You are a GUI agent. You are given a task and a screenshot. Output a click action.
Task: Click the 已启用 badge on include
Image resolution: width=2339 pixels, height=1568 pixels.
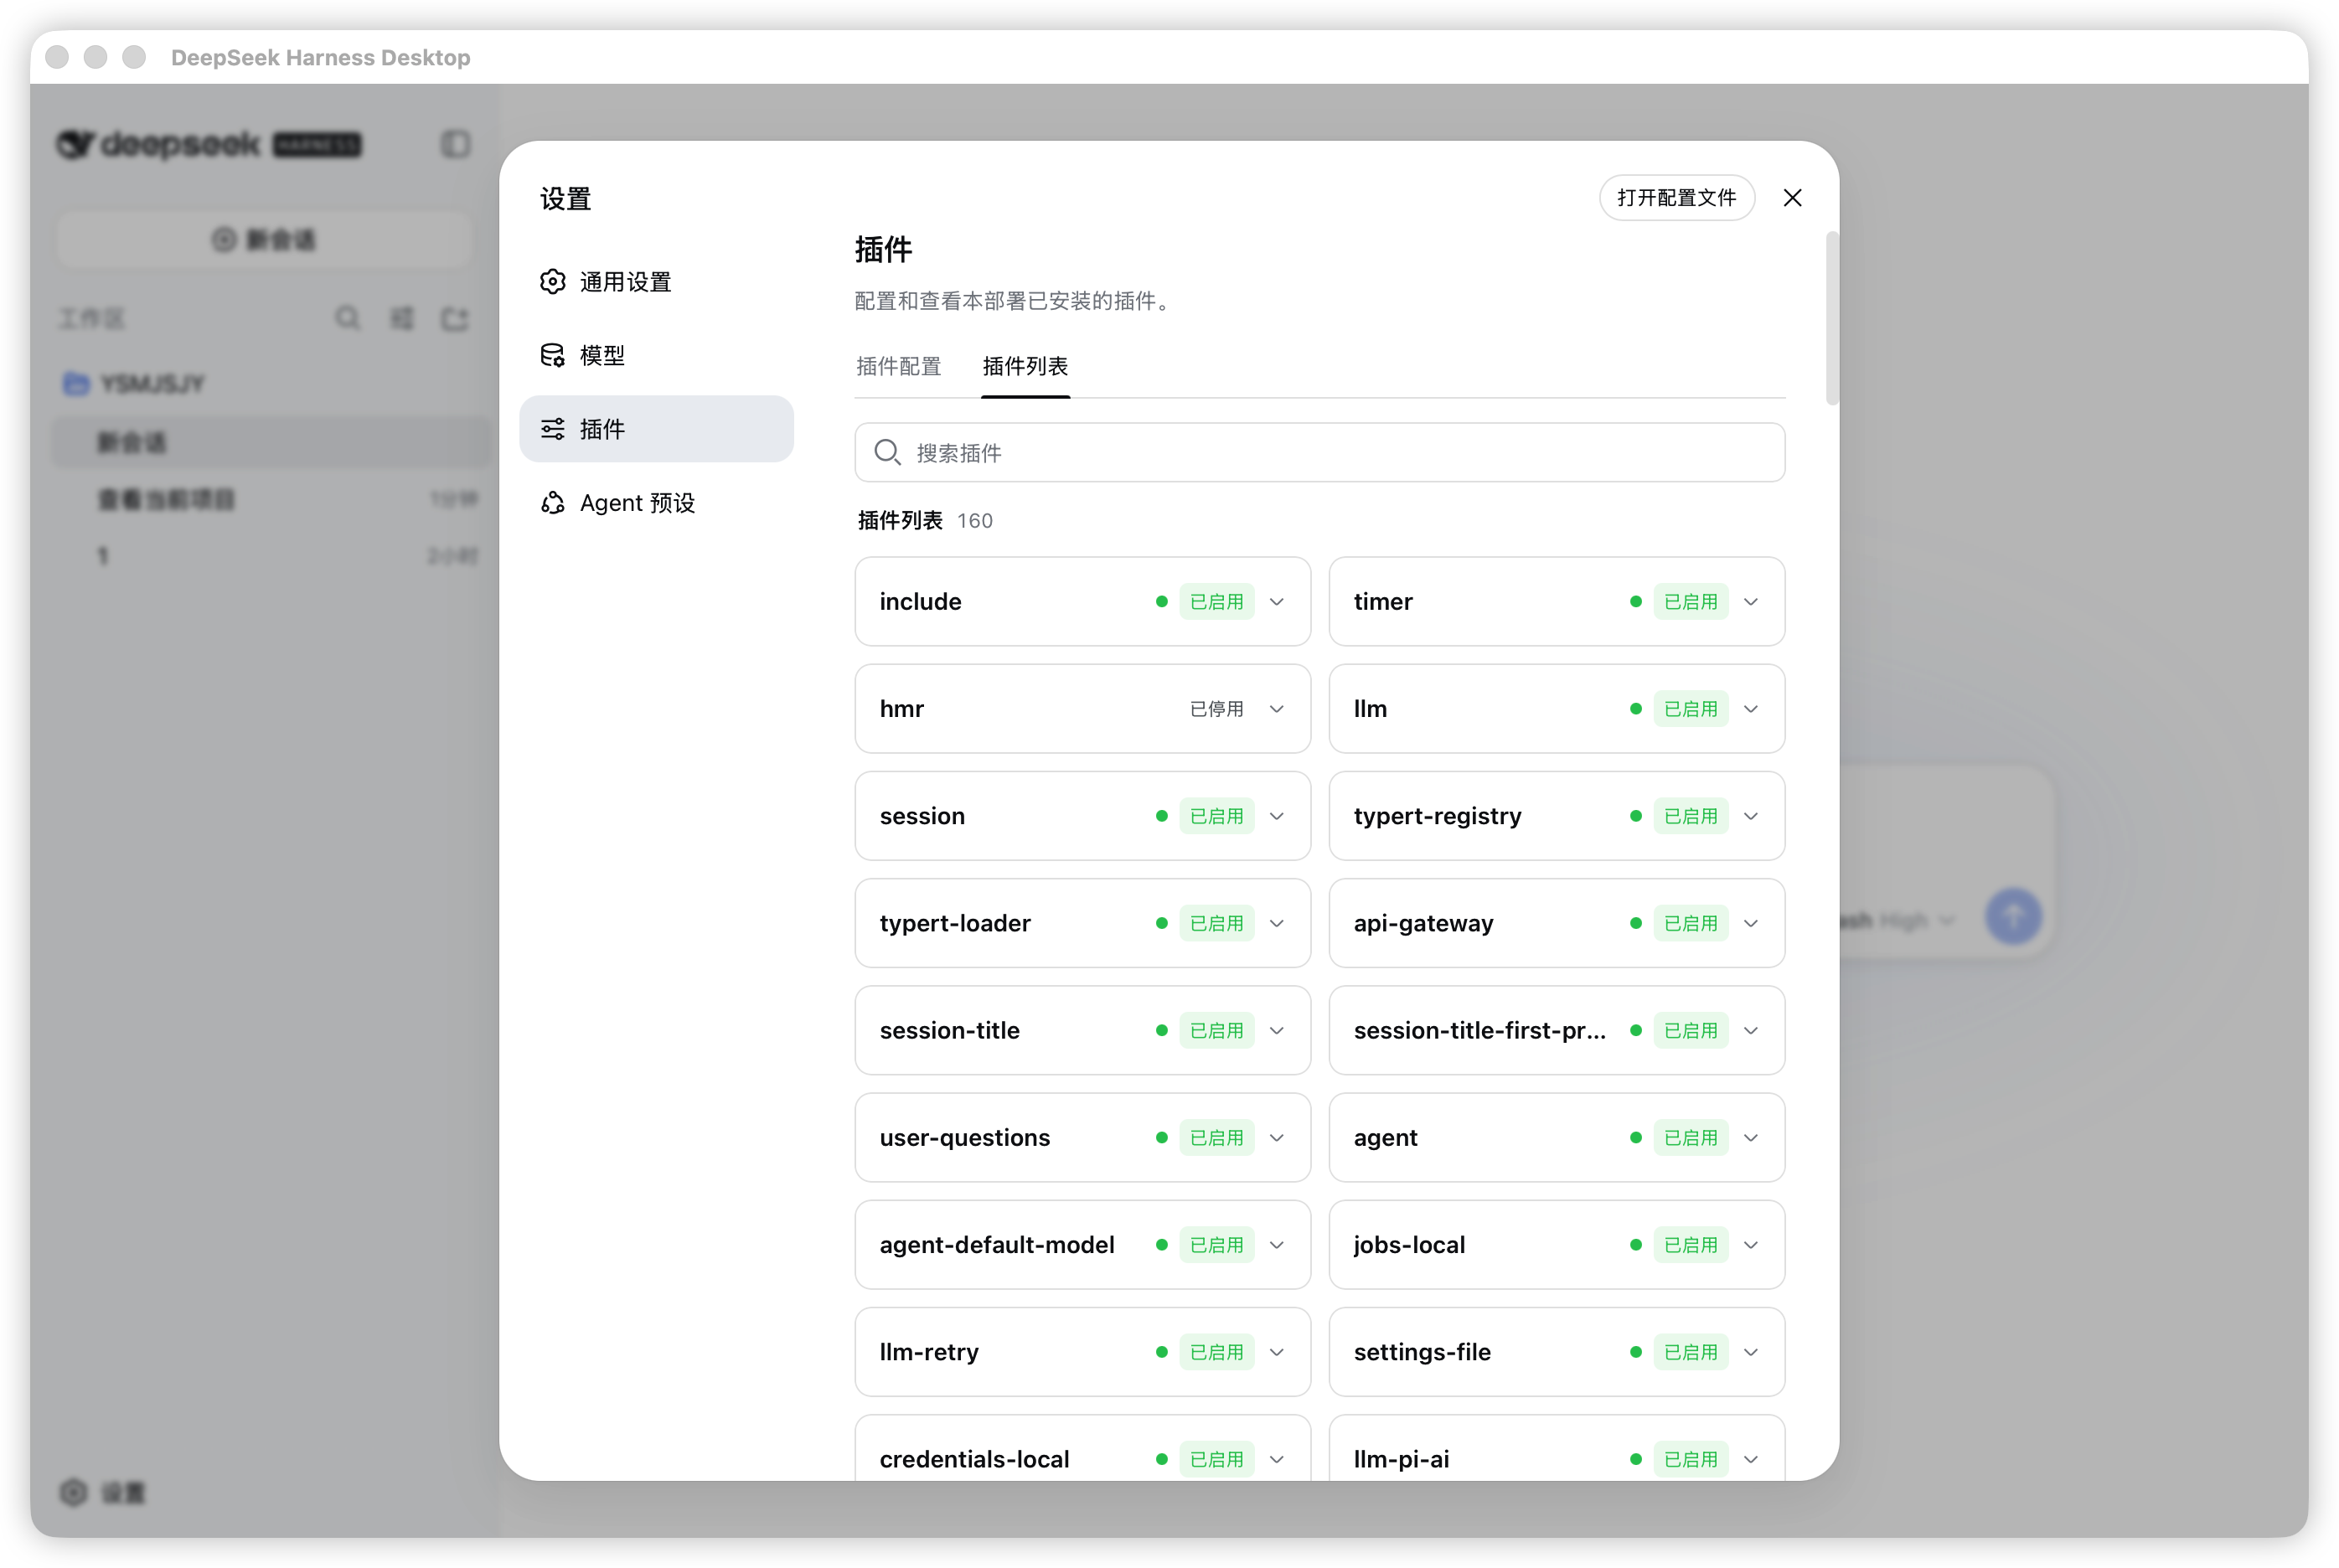[1216, 602]
